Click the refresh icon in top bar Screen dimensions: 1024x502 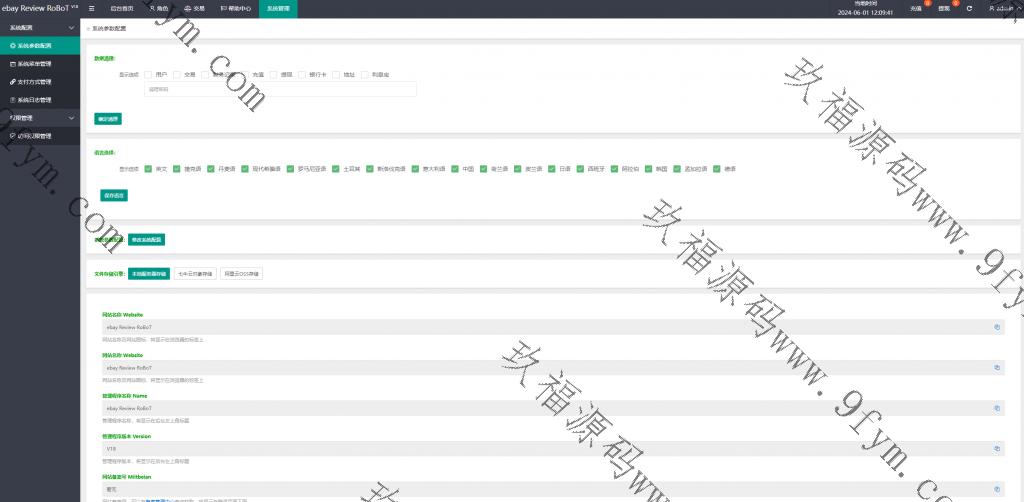pos(969,9)
